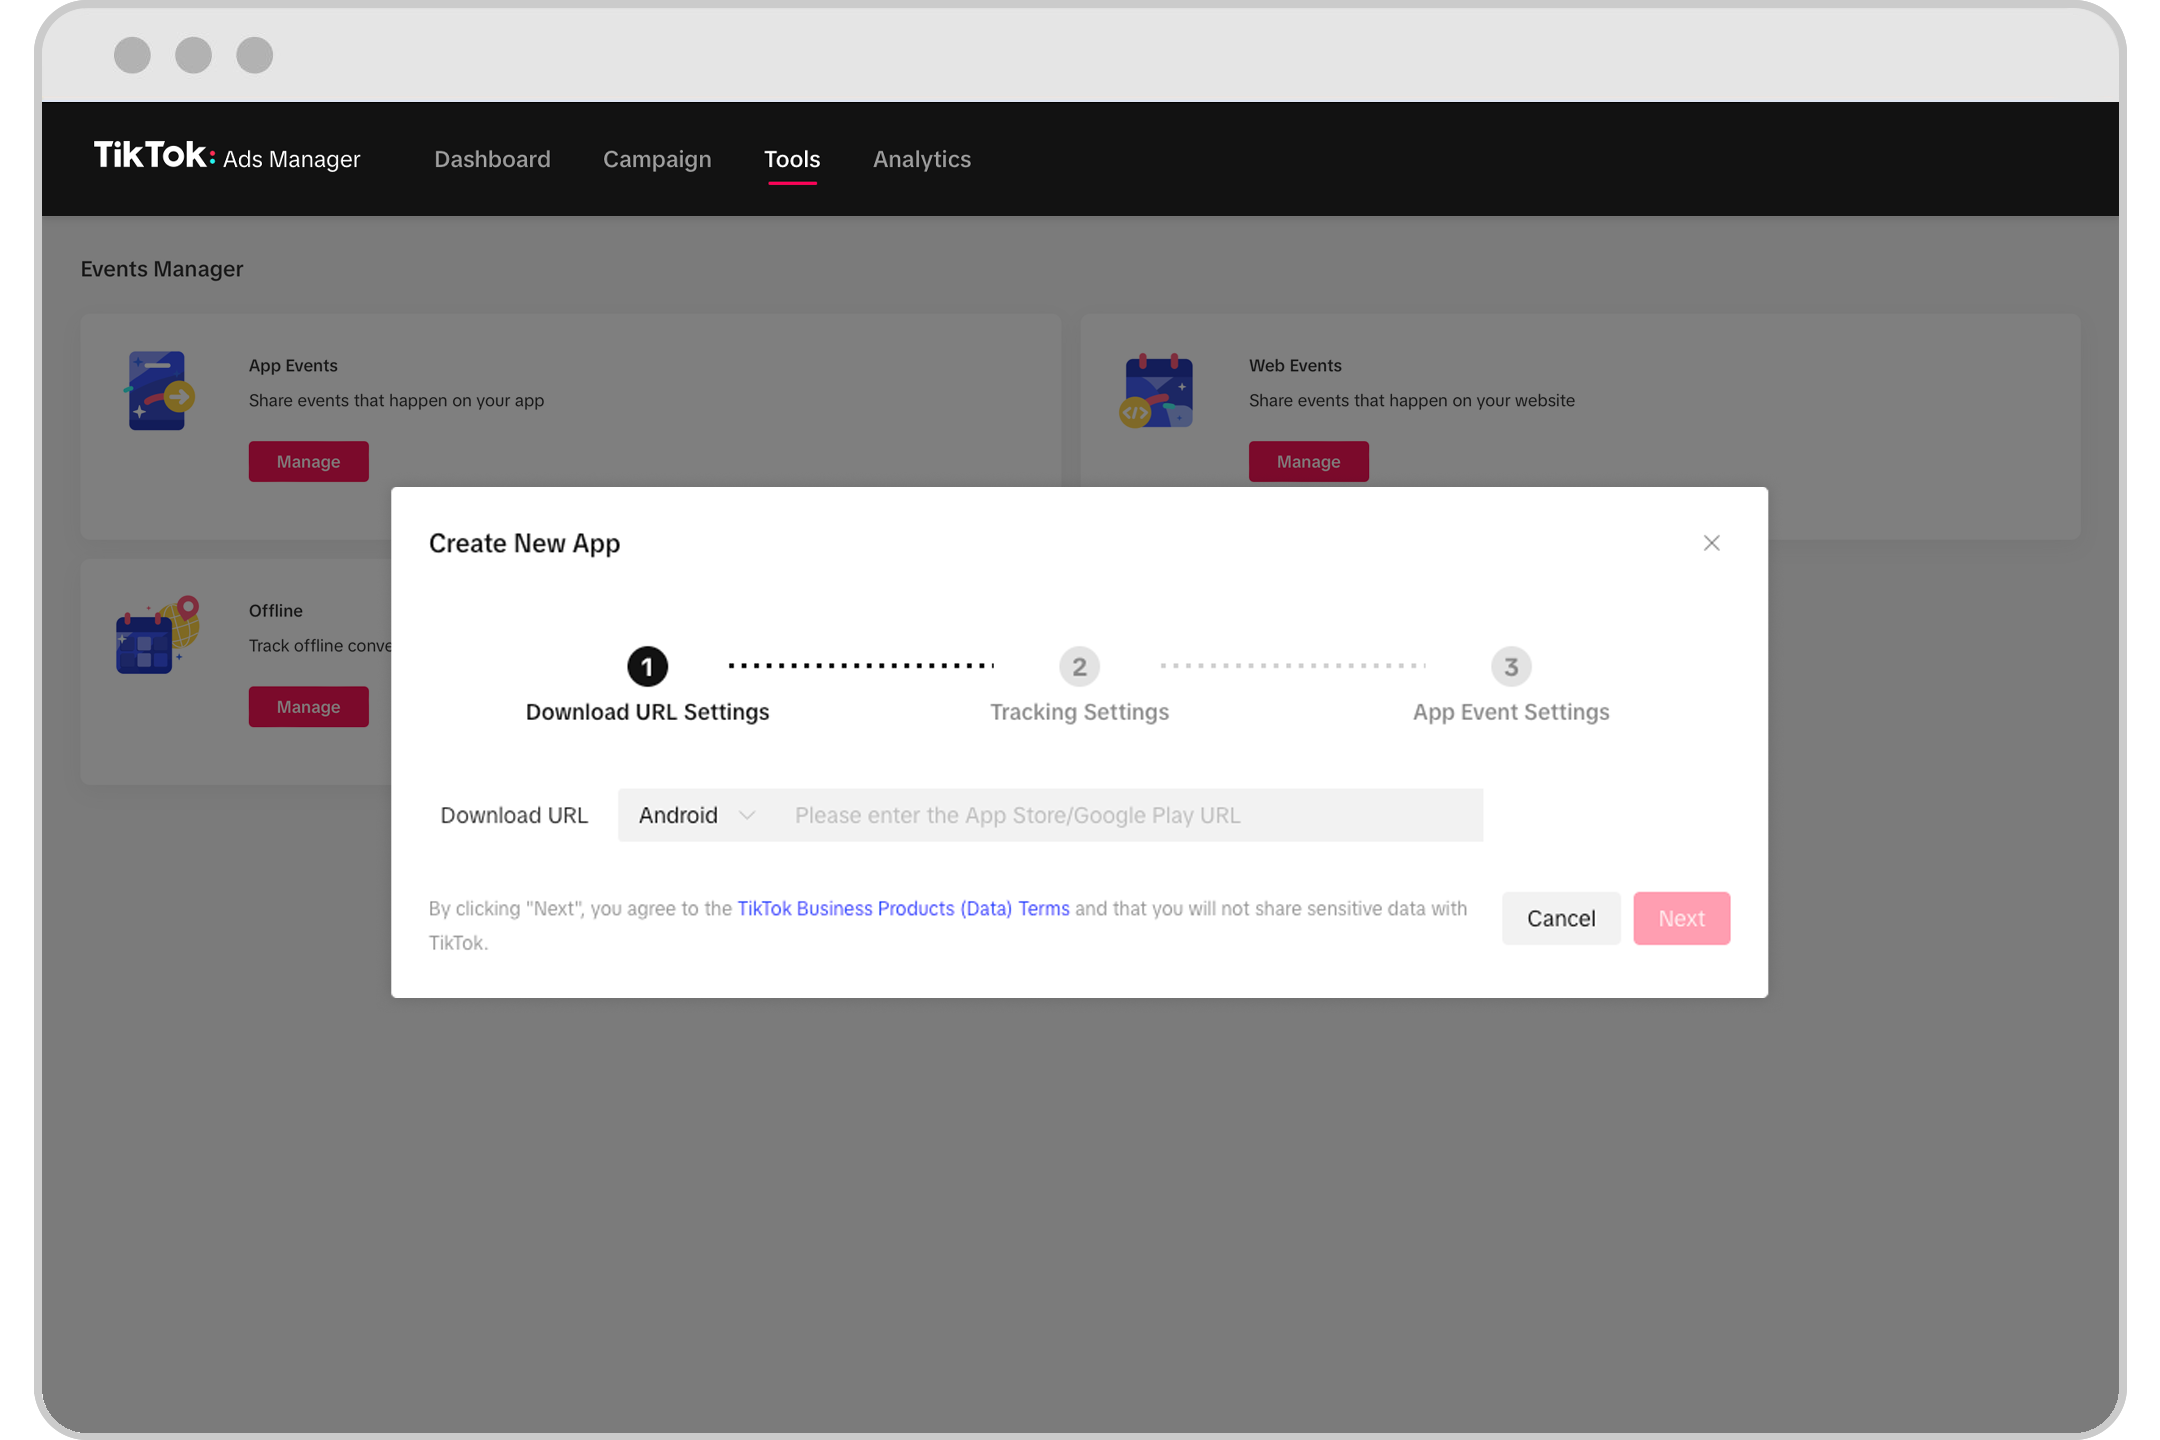Click the Next button
Viewport: 2160px width, 1440px height.
point(1681,918)
